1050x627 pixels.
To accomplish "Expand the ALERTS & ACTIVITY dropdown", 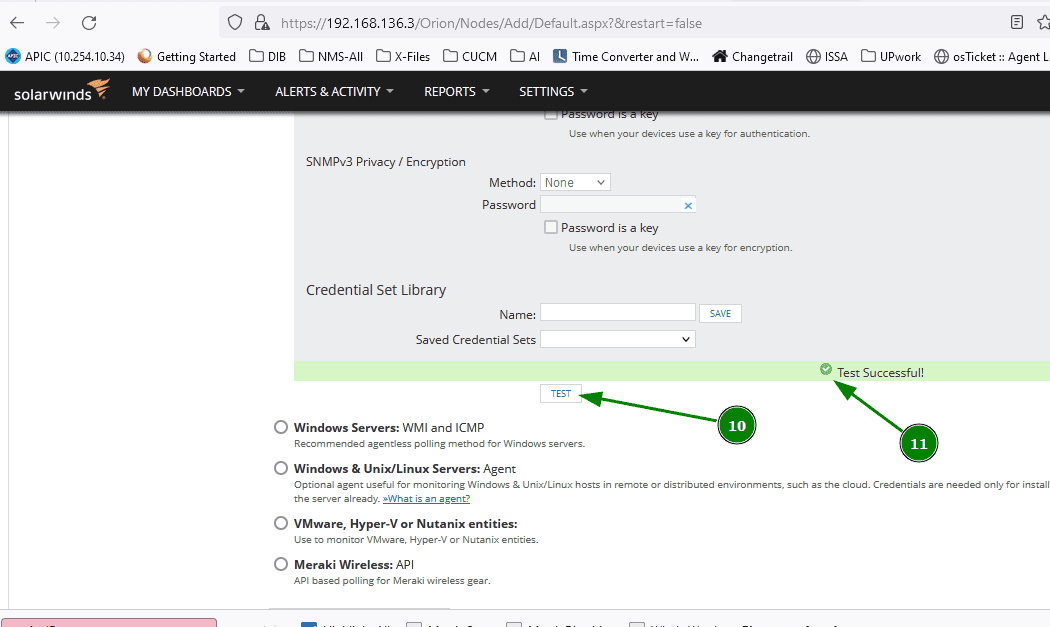I will pos(331,91).
